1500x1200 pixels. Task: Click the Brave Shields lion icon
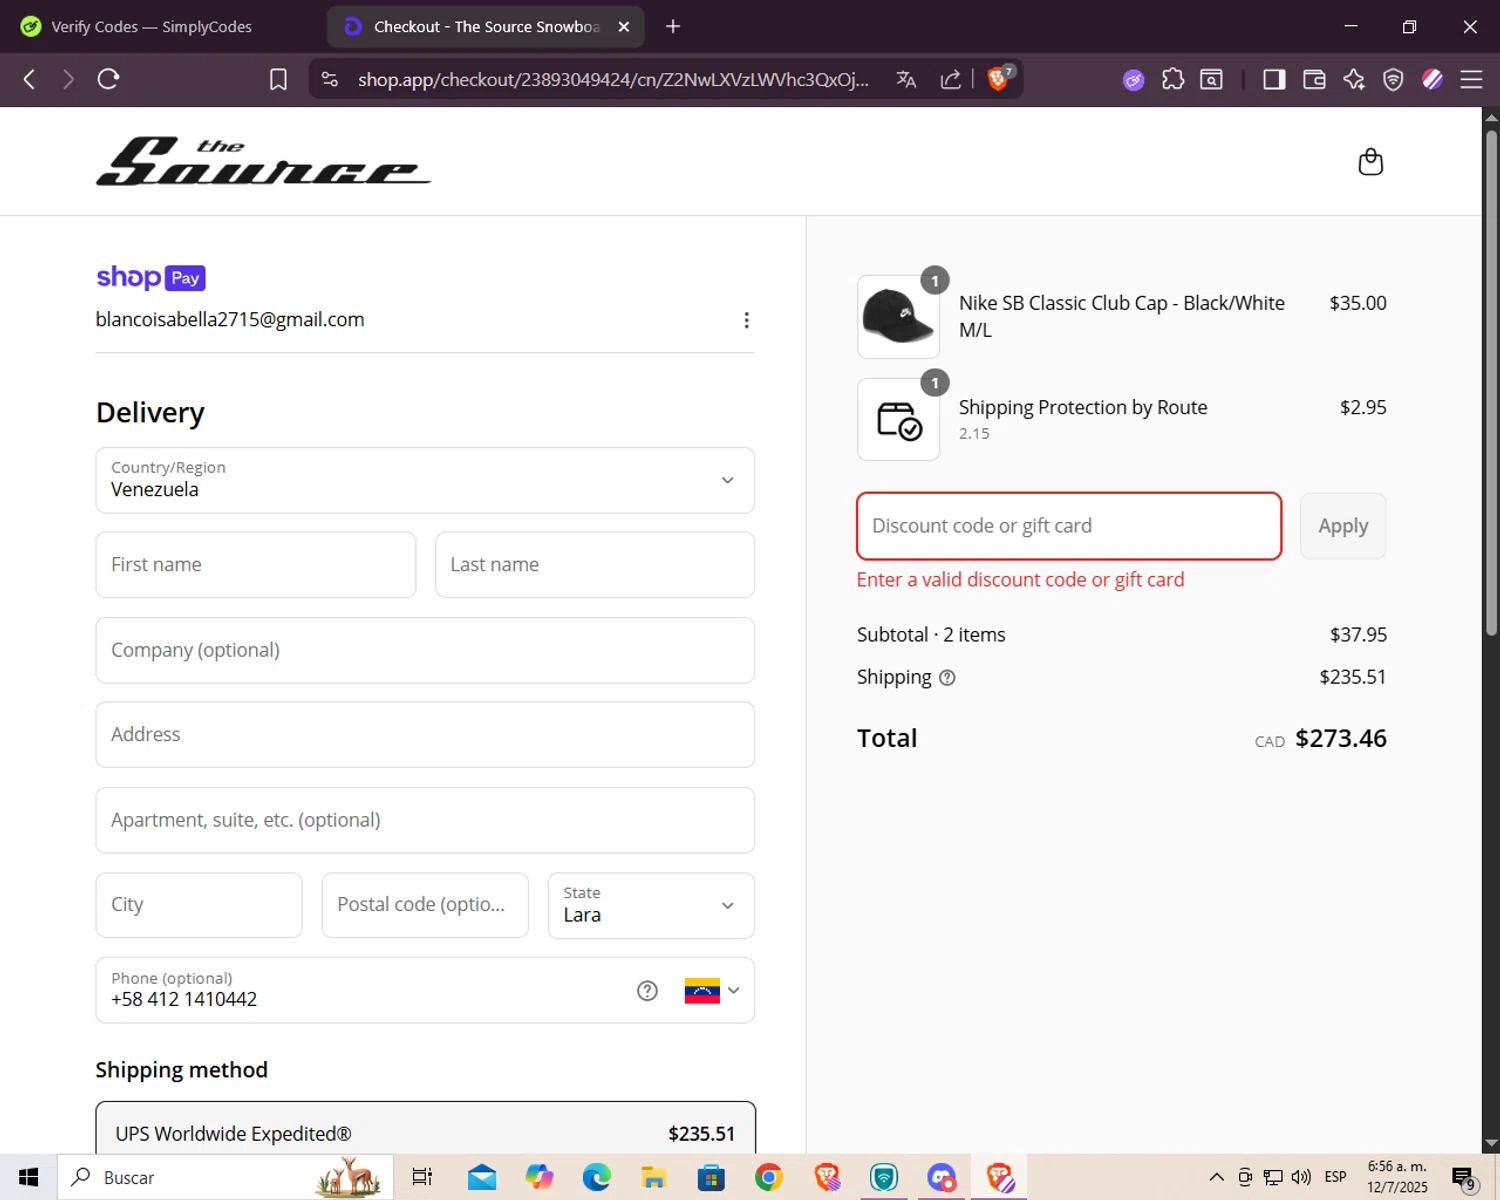pos(999,79)
